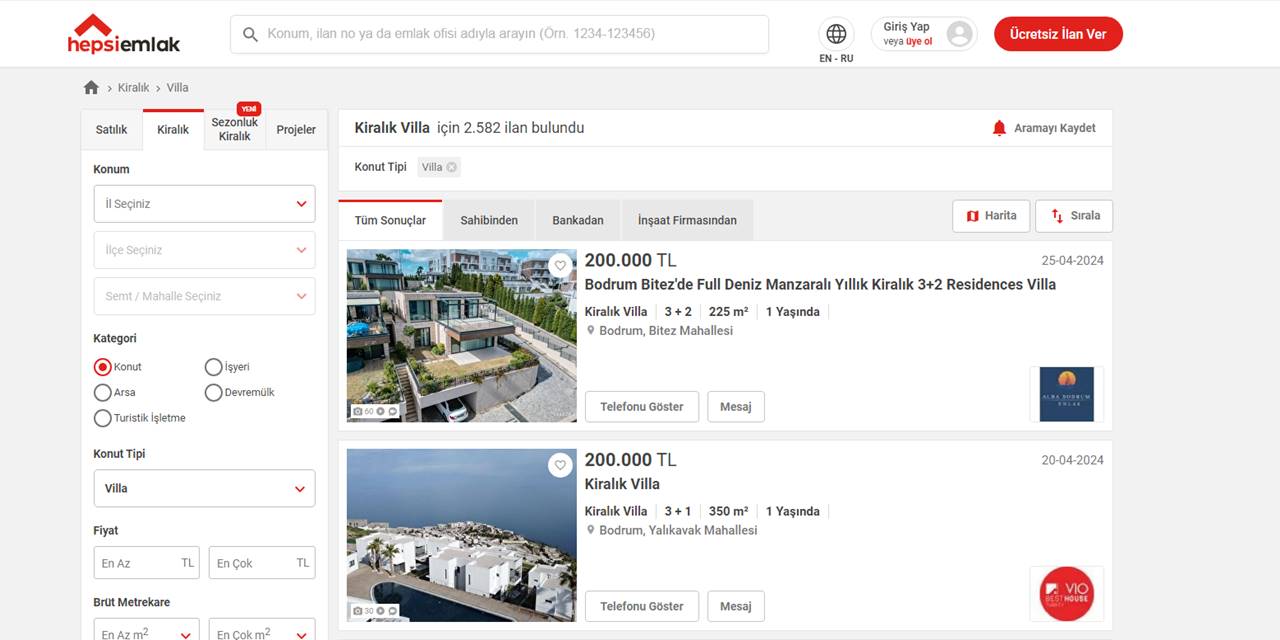Viewport: 1280px width, 640px height.
Task: Click the Vio Best House agency logo
Action: click(x=1066, y=594)
